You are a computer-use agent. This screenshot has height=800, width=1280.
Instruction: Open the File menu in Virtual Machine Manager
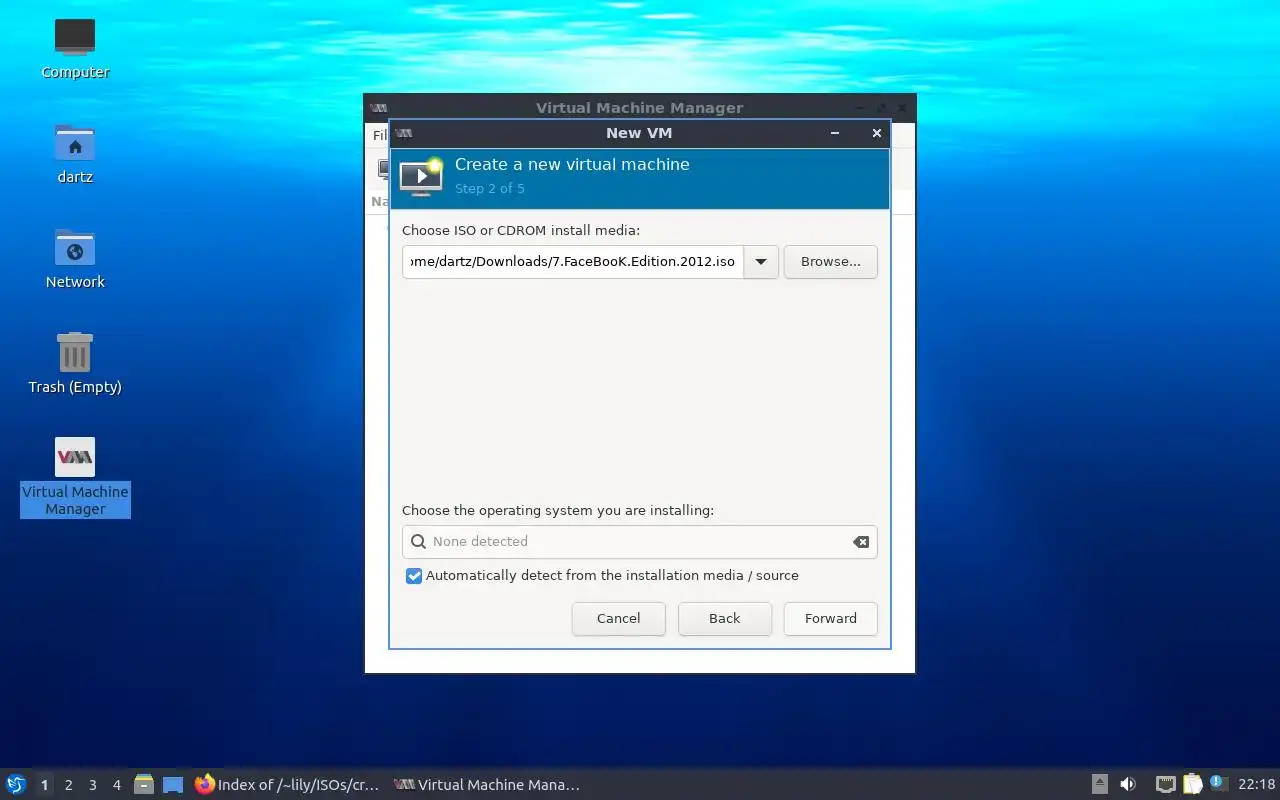pos(380,135)
